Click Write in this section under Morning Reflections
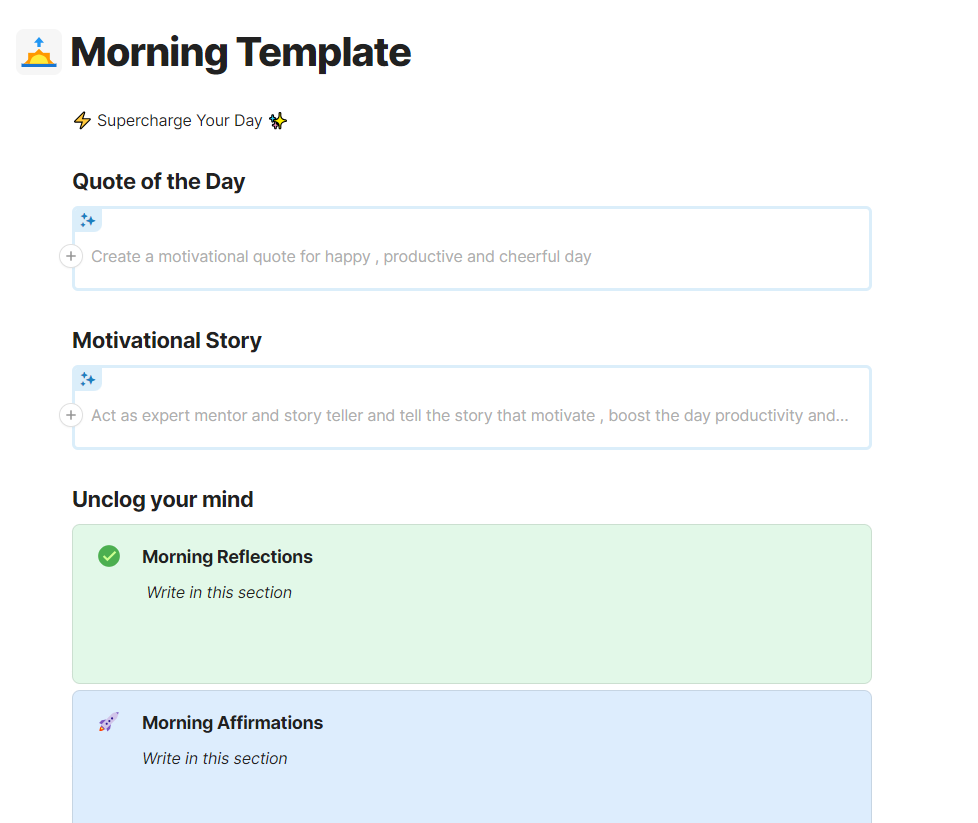Viewport: 978px width, 823px height. click(219, 592)
